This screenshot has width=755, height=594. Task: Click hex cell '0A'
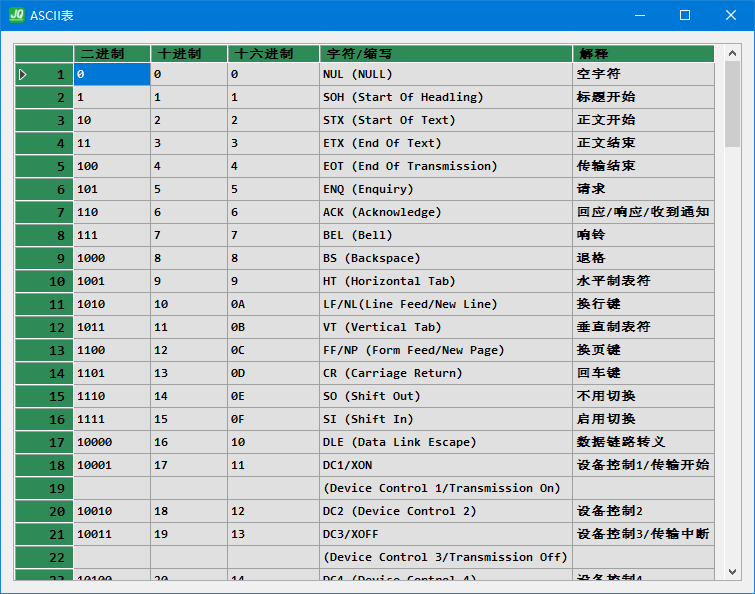273,304
